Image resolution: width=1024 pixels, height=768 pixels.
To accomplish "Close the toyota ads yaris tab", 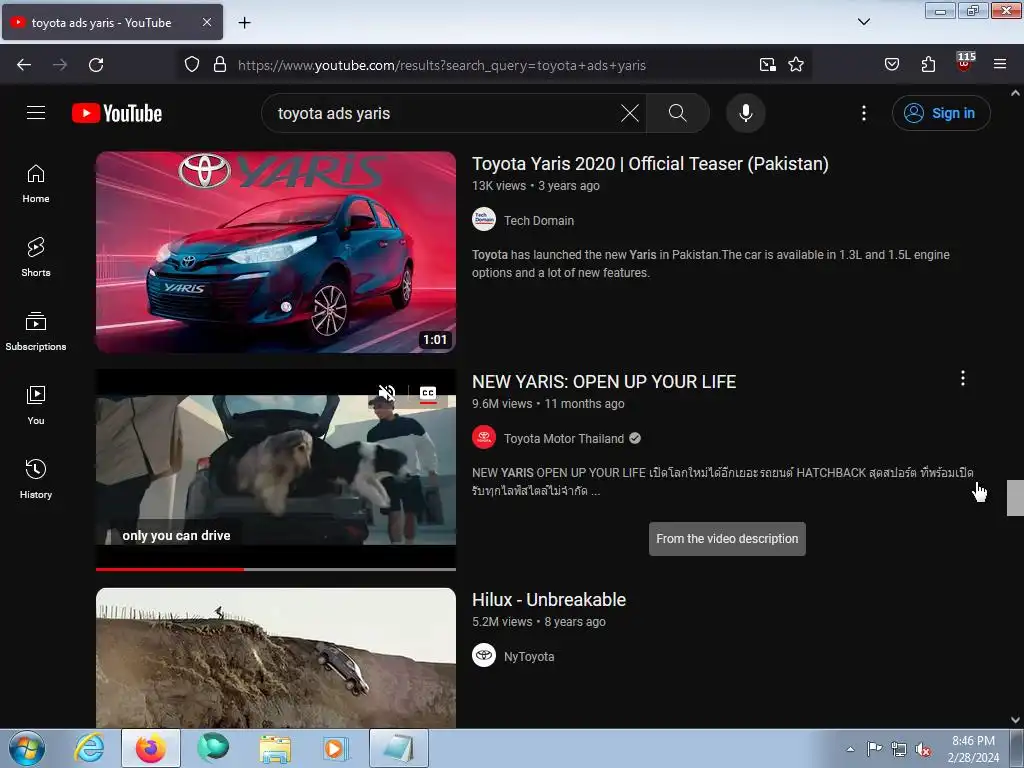I will 206,22.
